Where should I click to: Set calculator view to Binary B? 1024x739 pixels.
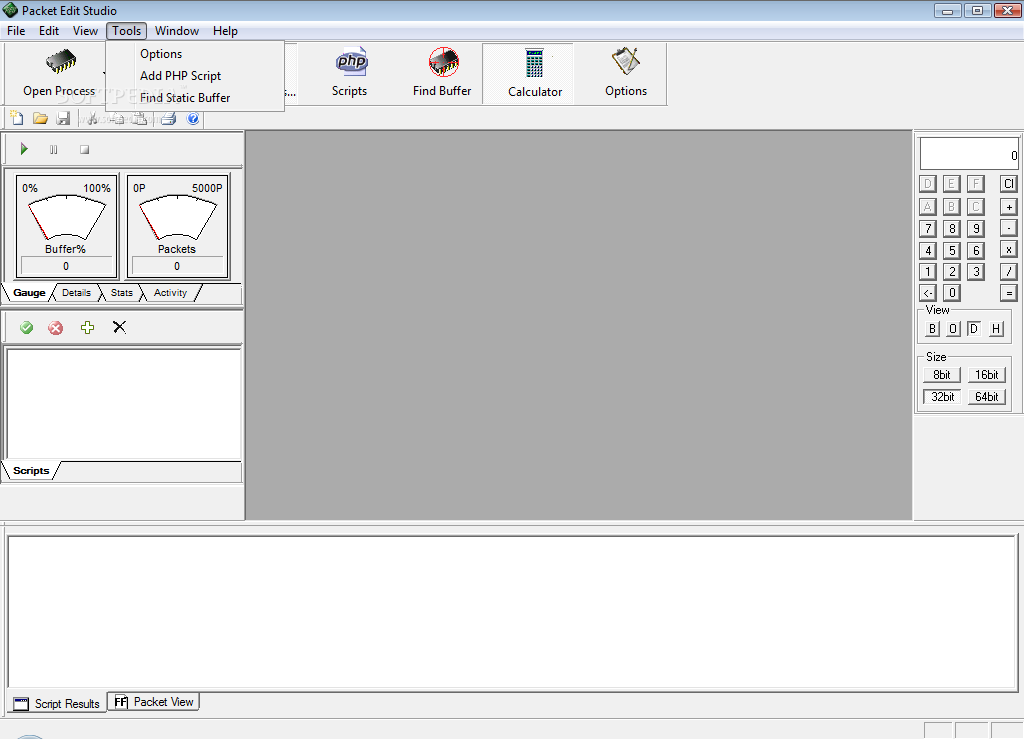[x=932, y=328]
